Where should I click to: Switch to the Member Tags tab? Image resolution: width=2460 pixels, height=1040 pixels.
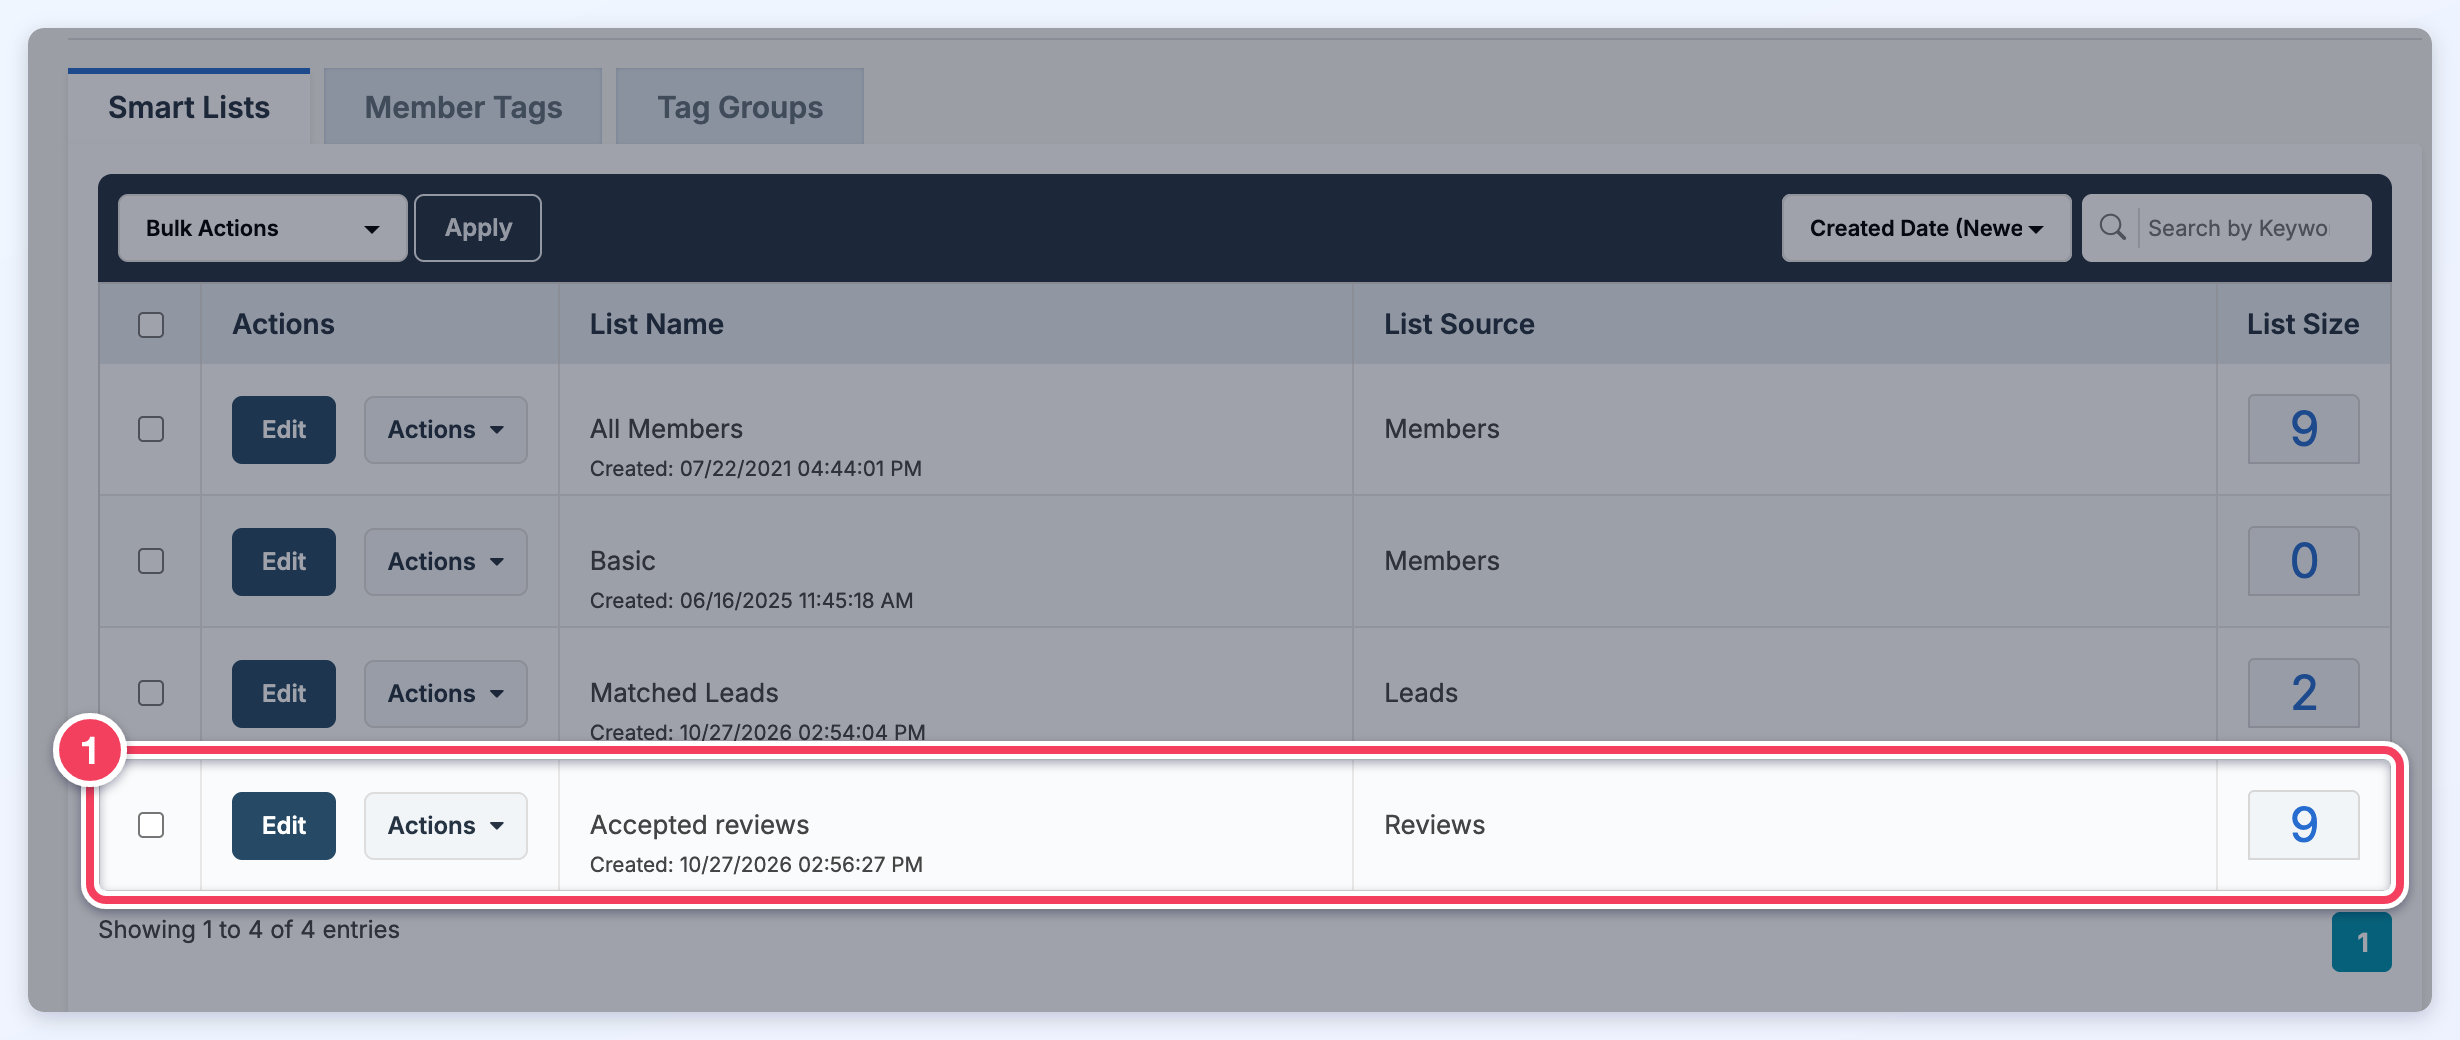(x=463, y=107)
